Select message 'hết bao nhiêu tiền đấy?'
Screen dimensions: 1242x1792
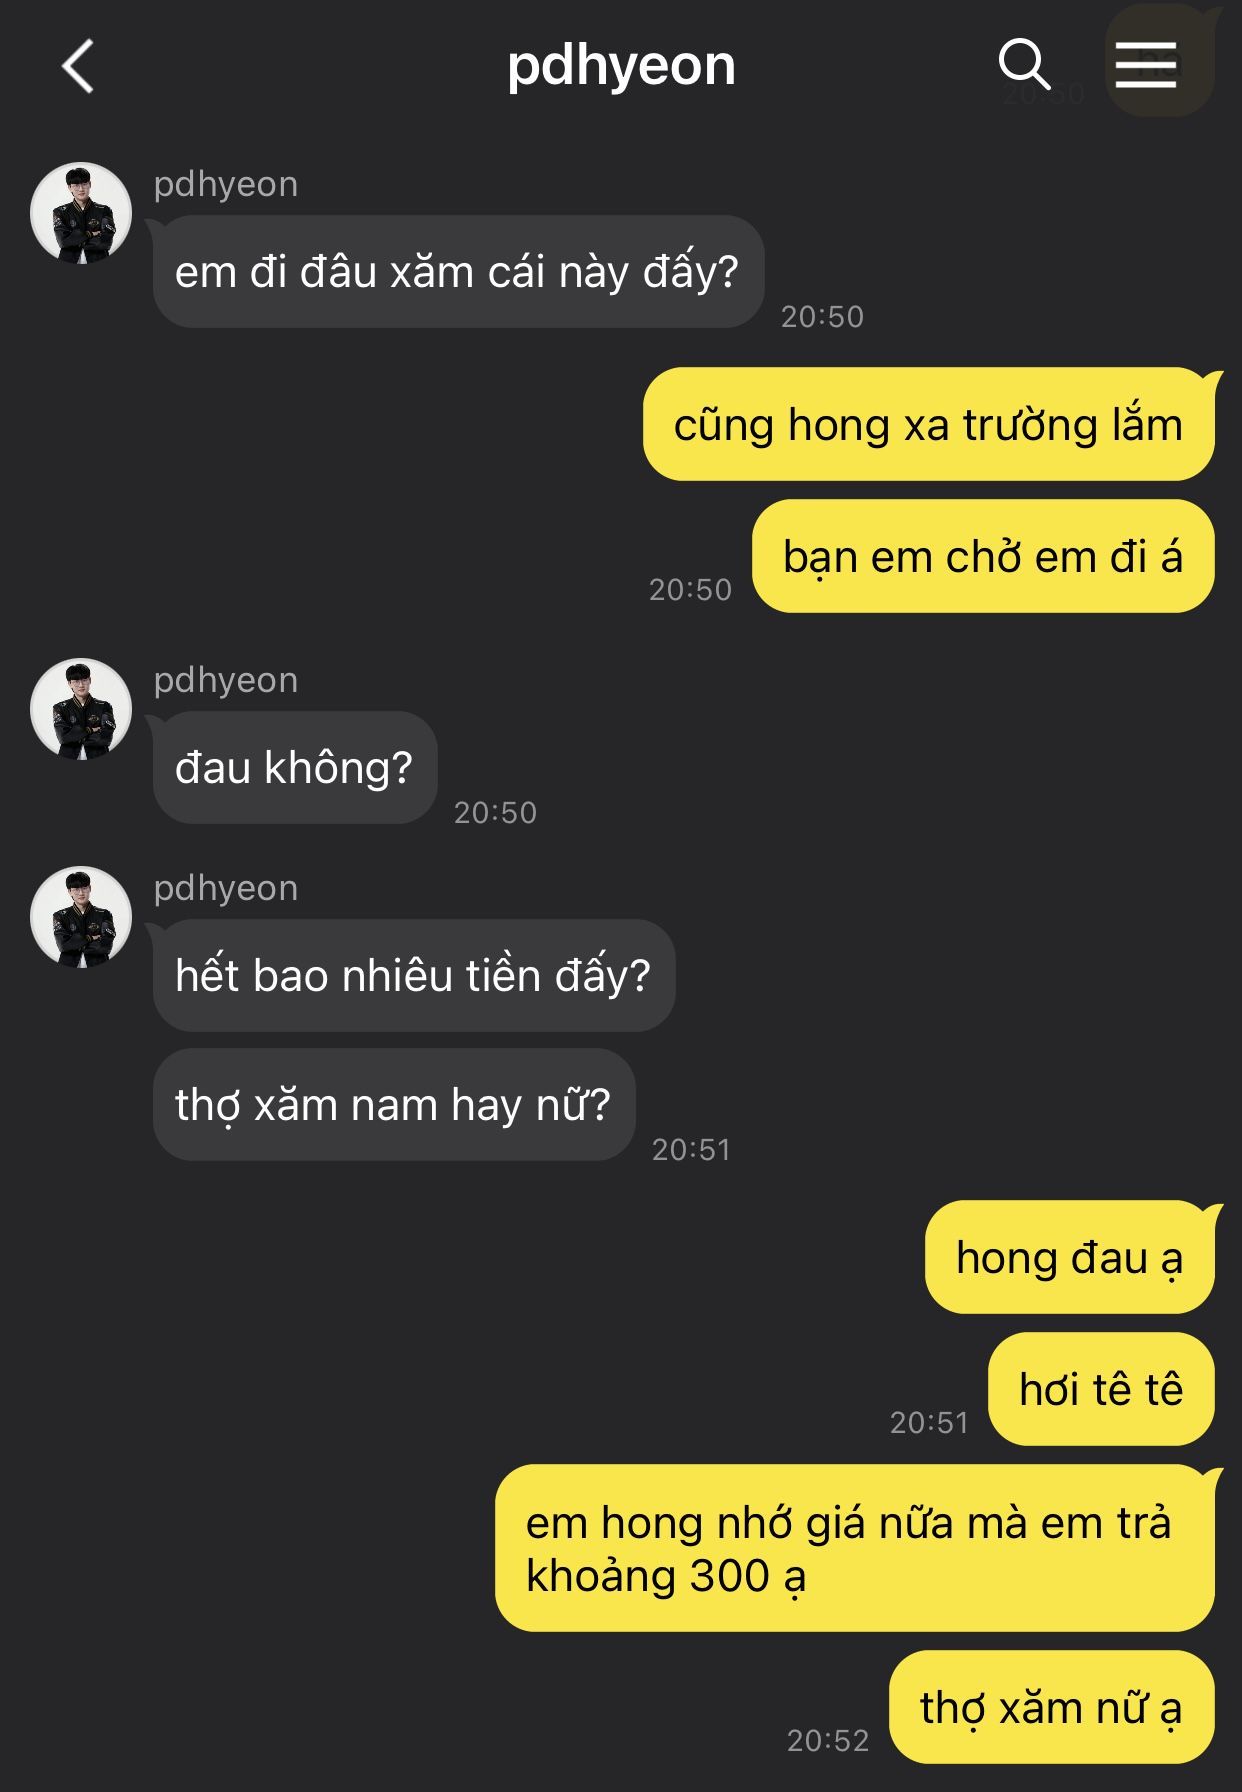pyautogui.click(x=414, y=975)
